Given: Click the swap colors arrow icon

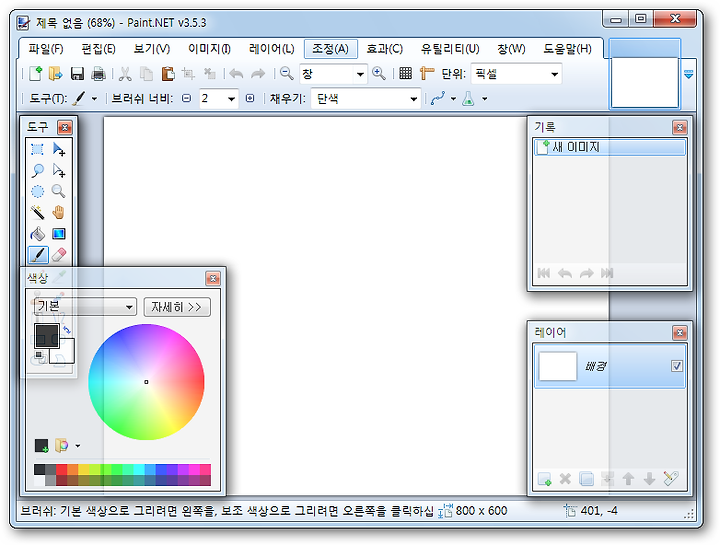Looking at the screenshot, I should coord(67,330).
